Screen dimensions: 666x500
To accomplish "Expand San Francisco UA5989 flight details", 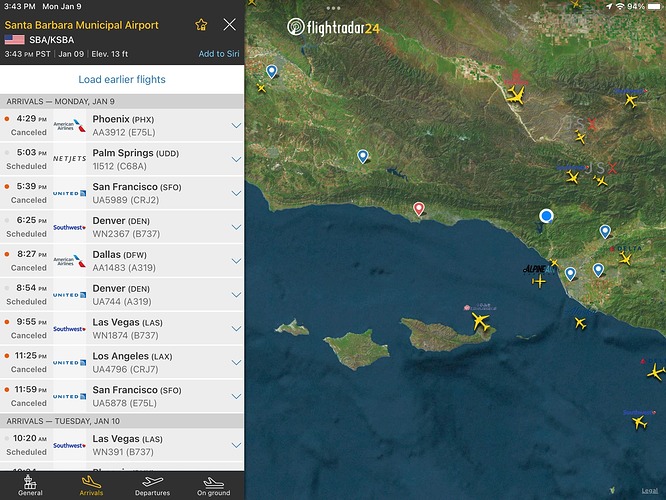I will (236, 193).
